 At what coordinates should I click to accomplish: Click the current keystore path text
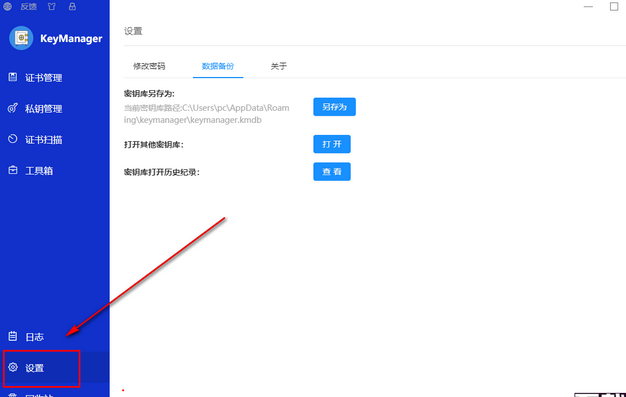(206, 114)
